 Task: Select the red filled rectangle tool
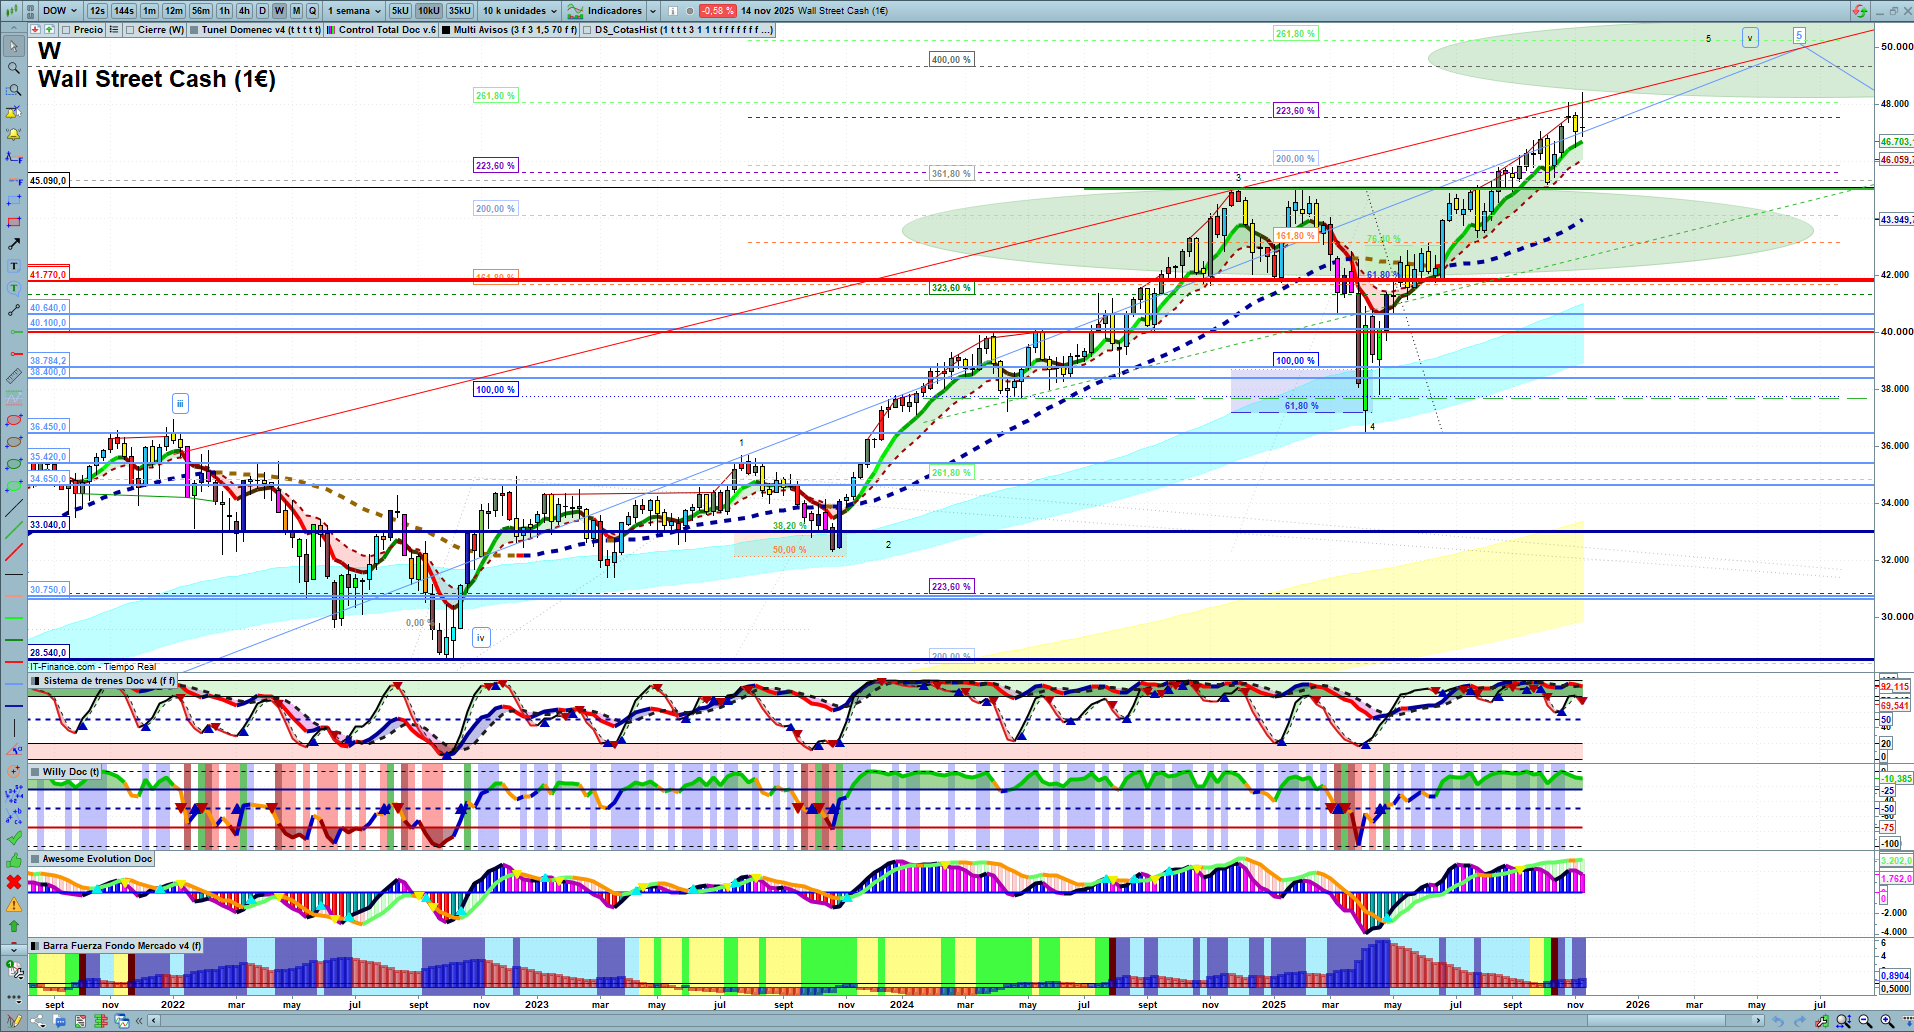coord(14,222)
